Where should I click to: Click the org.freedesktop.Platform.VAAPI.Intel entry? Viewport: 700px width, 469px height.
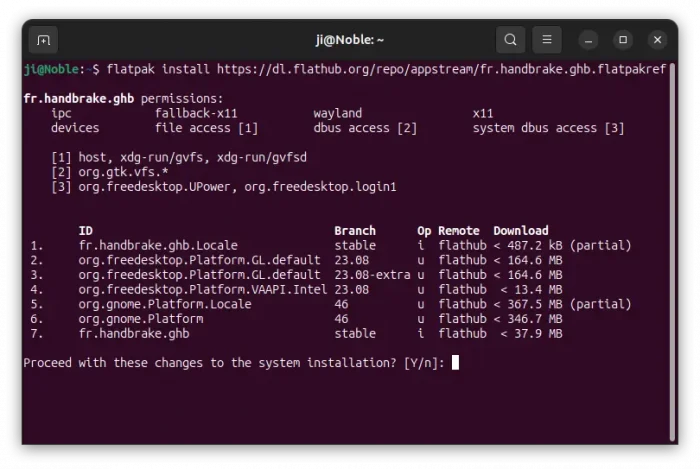pyautogui.click(x=200, y=289)
